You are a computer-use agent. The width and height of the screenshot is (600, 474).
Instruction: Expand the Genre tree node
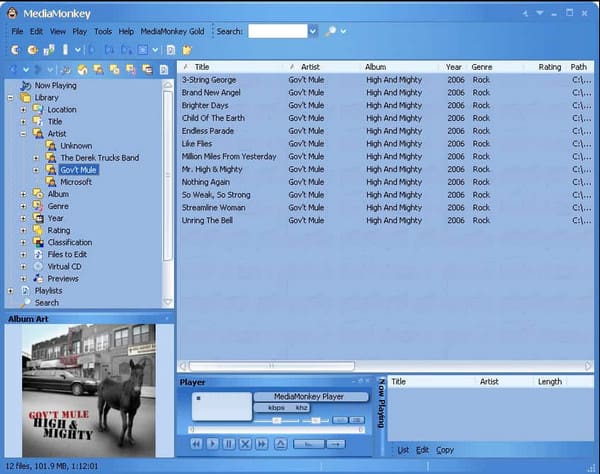click(x=23, y=206)
